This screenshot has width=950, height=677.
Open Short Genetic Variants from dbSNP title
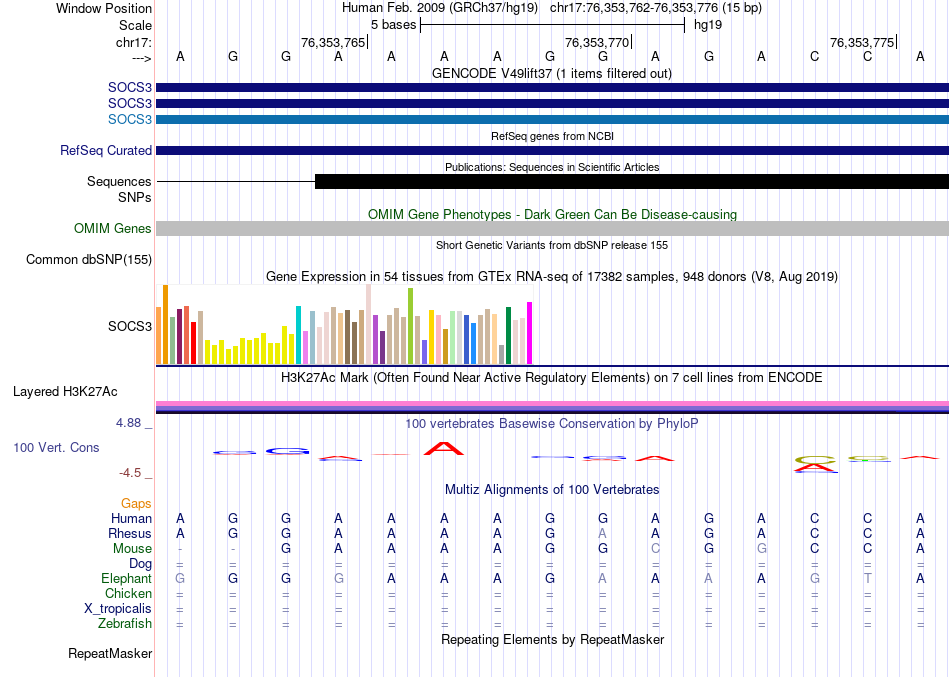[552, 245]
